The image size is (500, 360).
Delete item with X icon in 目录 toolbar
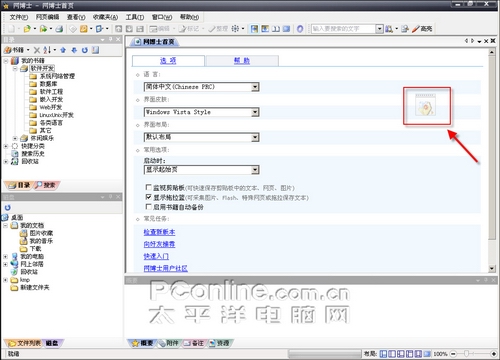pyautogui.click(x=37, y=50)
